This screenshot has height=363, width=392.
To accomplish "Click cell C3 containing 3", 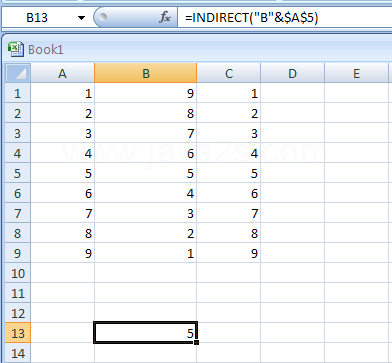I will [229, 133].
